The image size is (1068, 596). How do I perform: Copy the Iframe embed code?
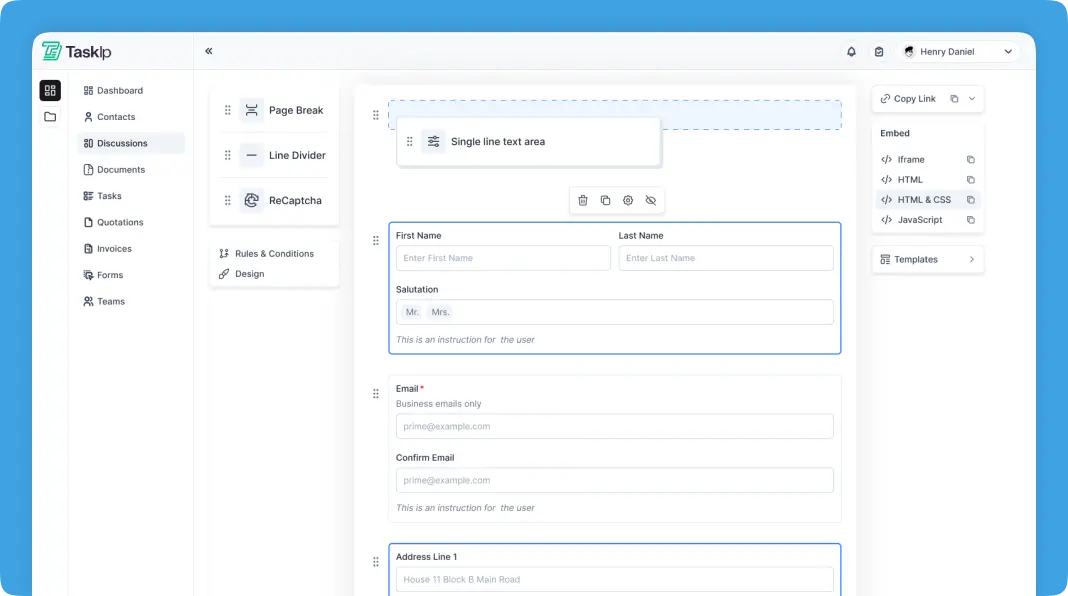970,159
